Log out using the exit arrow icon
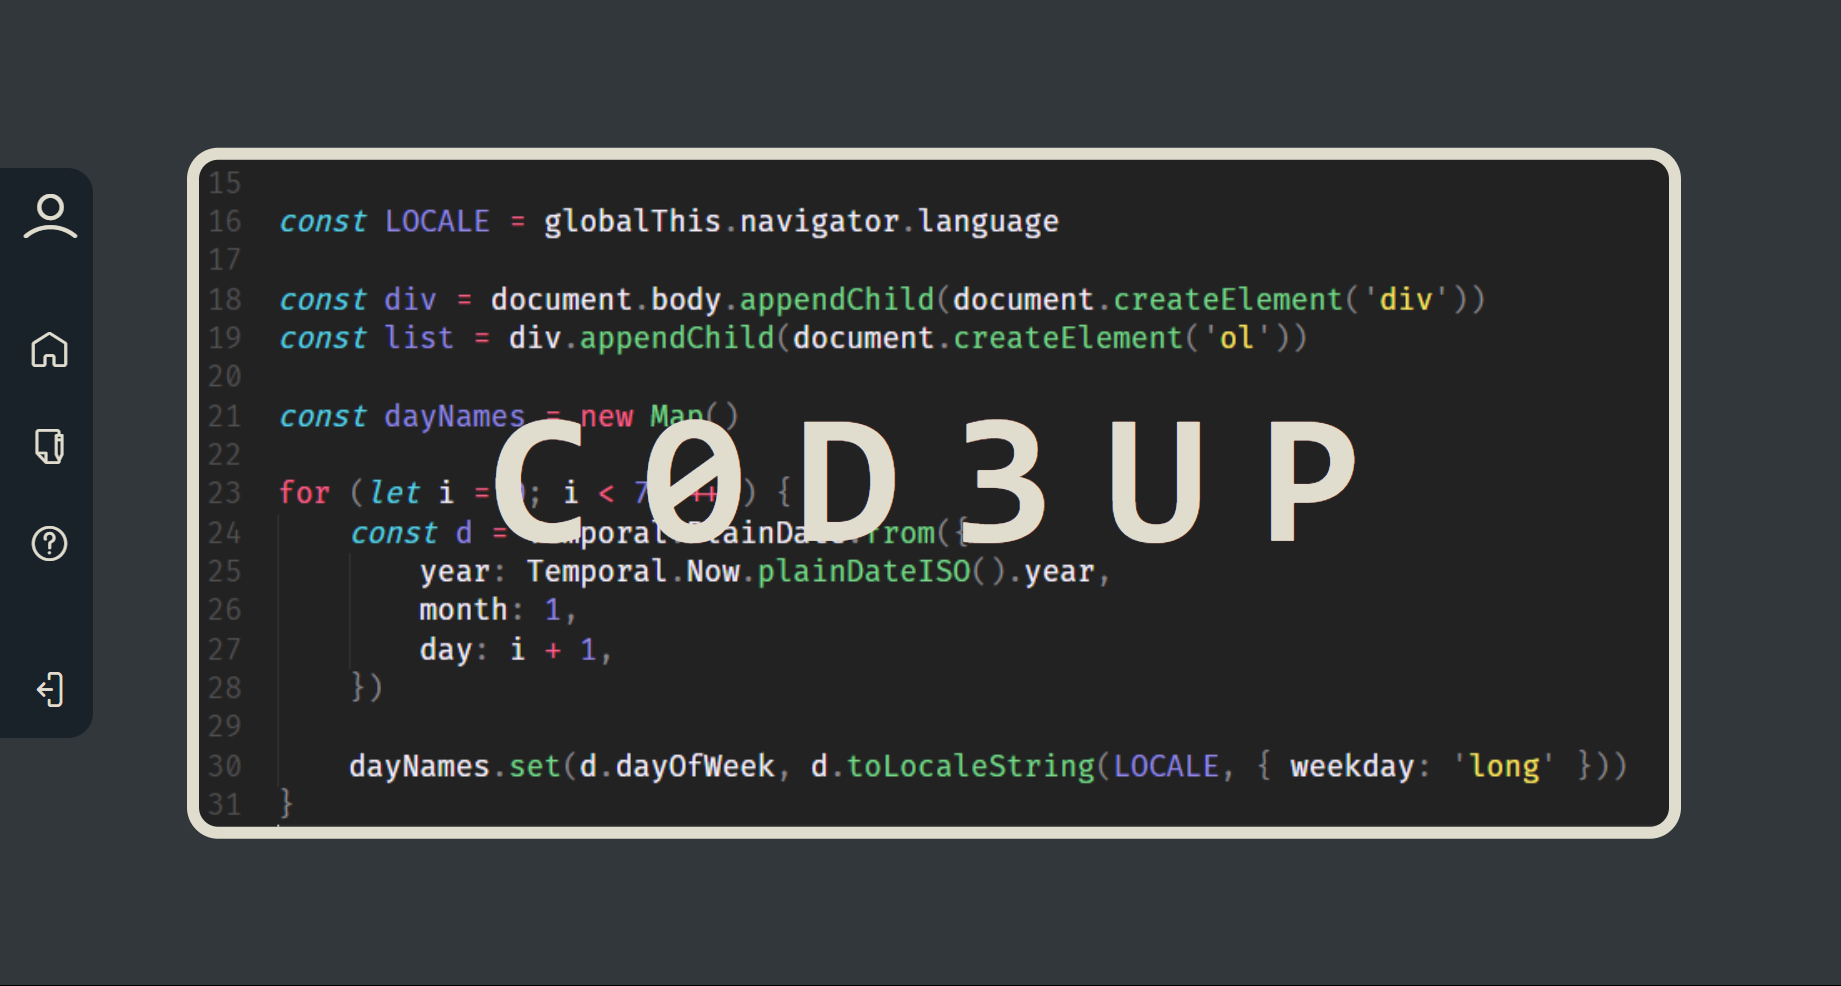The height and width of the screenshot is (986, 1841). click(x=50, y=690)
